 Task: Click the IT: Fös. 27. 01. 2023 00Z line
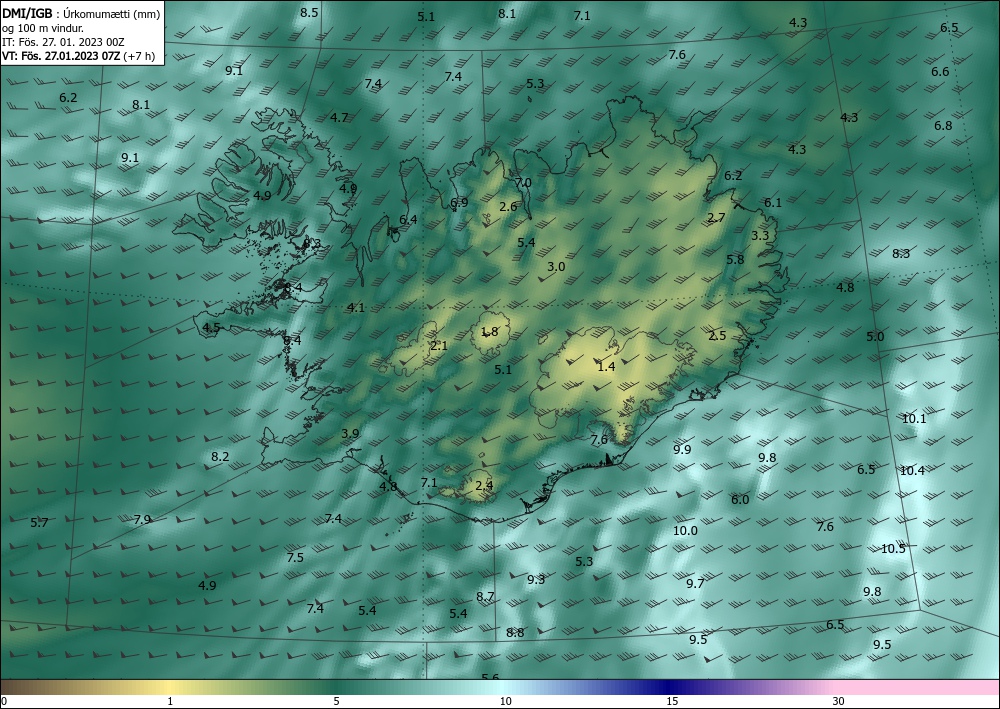[63, 42]
